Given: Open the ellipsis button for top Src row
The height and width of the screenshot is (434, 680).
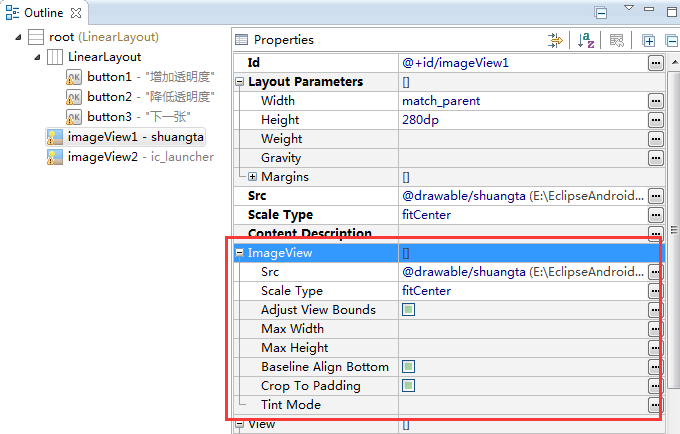Looking at the screenshot, I should (656, 196).
